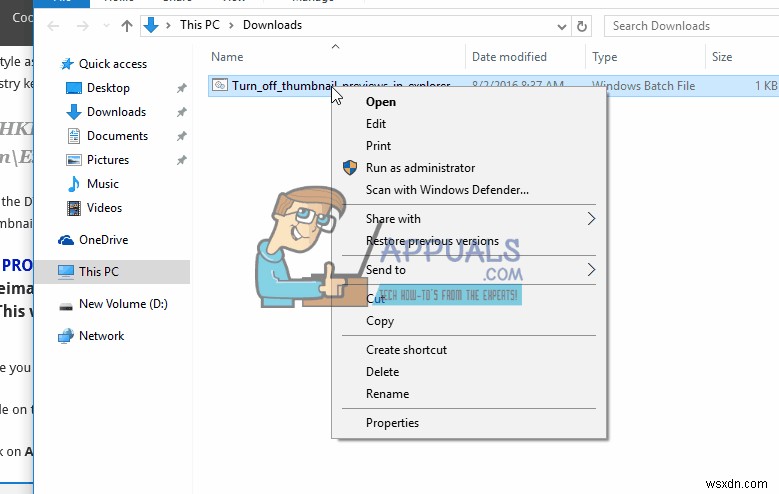This screenshot has height=494, width=779.
Task: Select Downloads in the address breadcrumb
Action: tap(272, 25)
